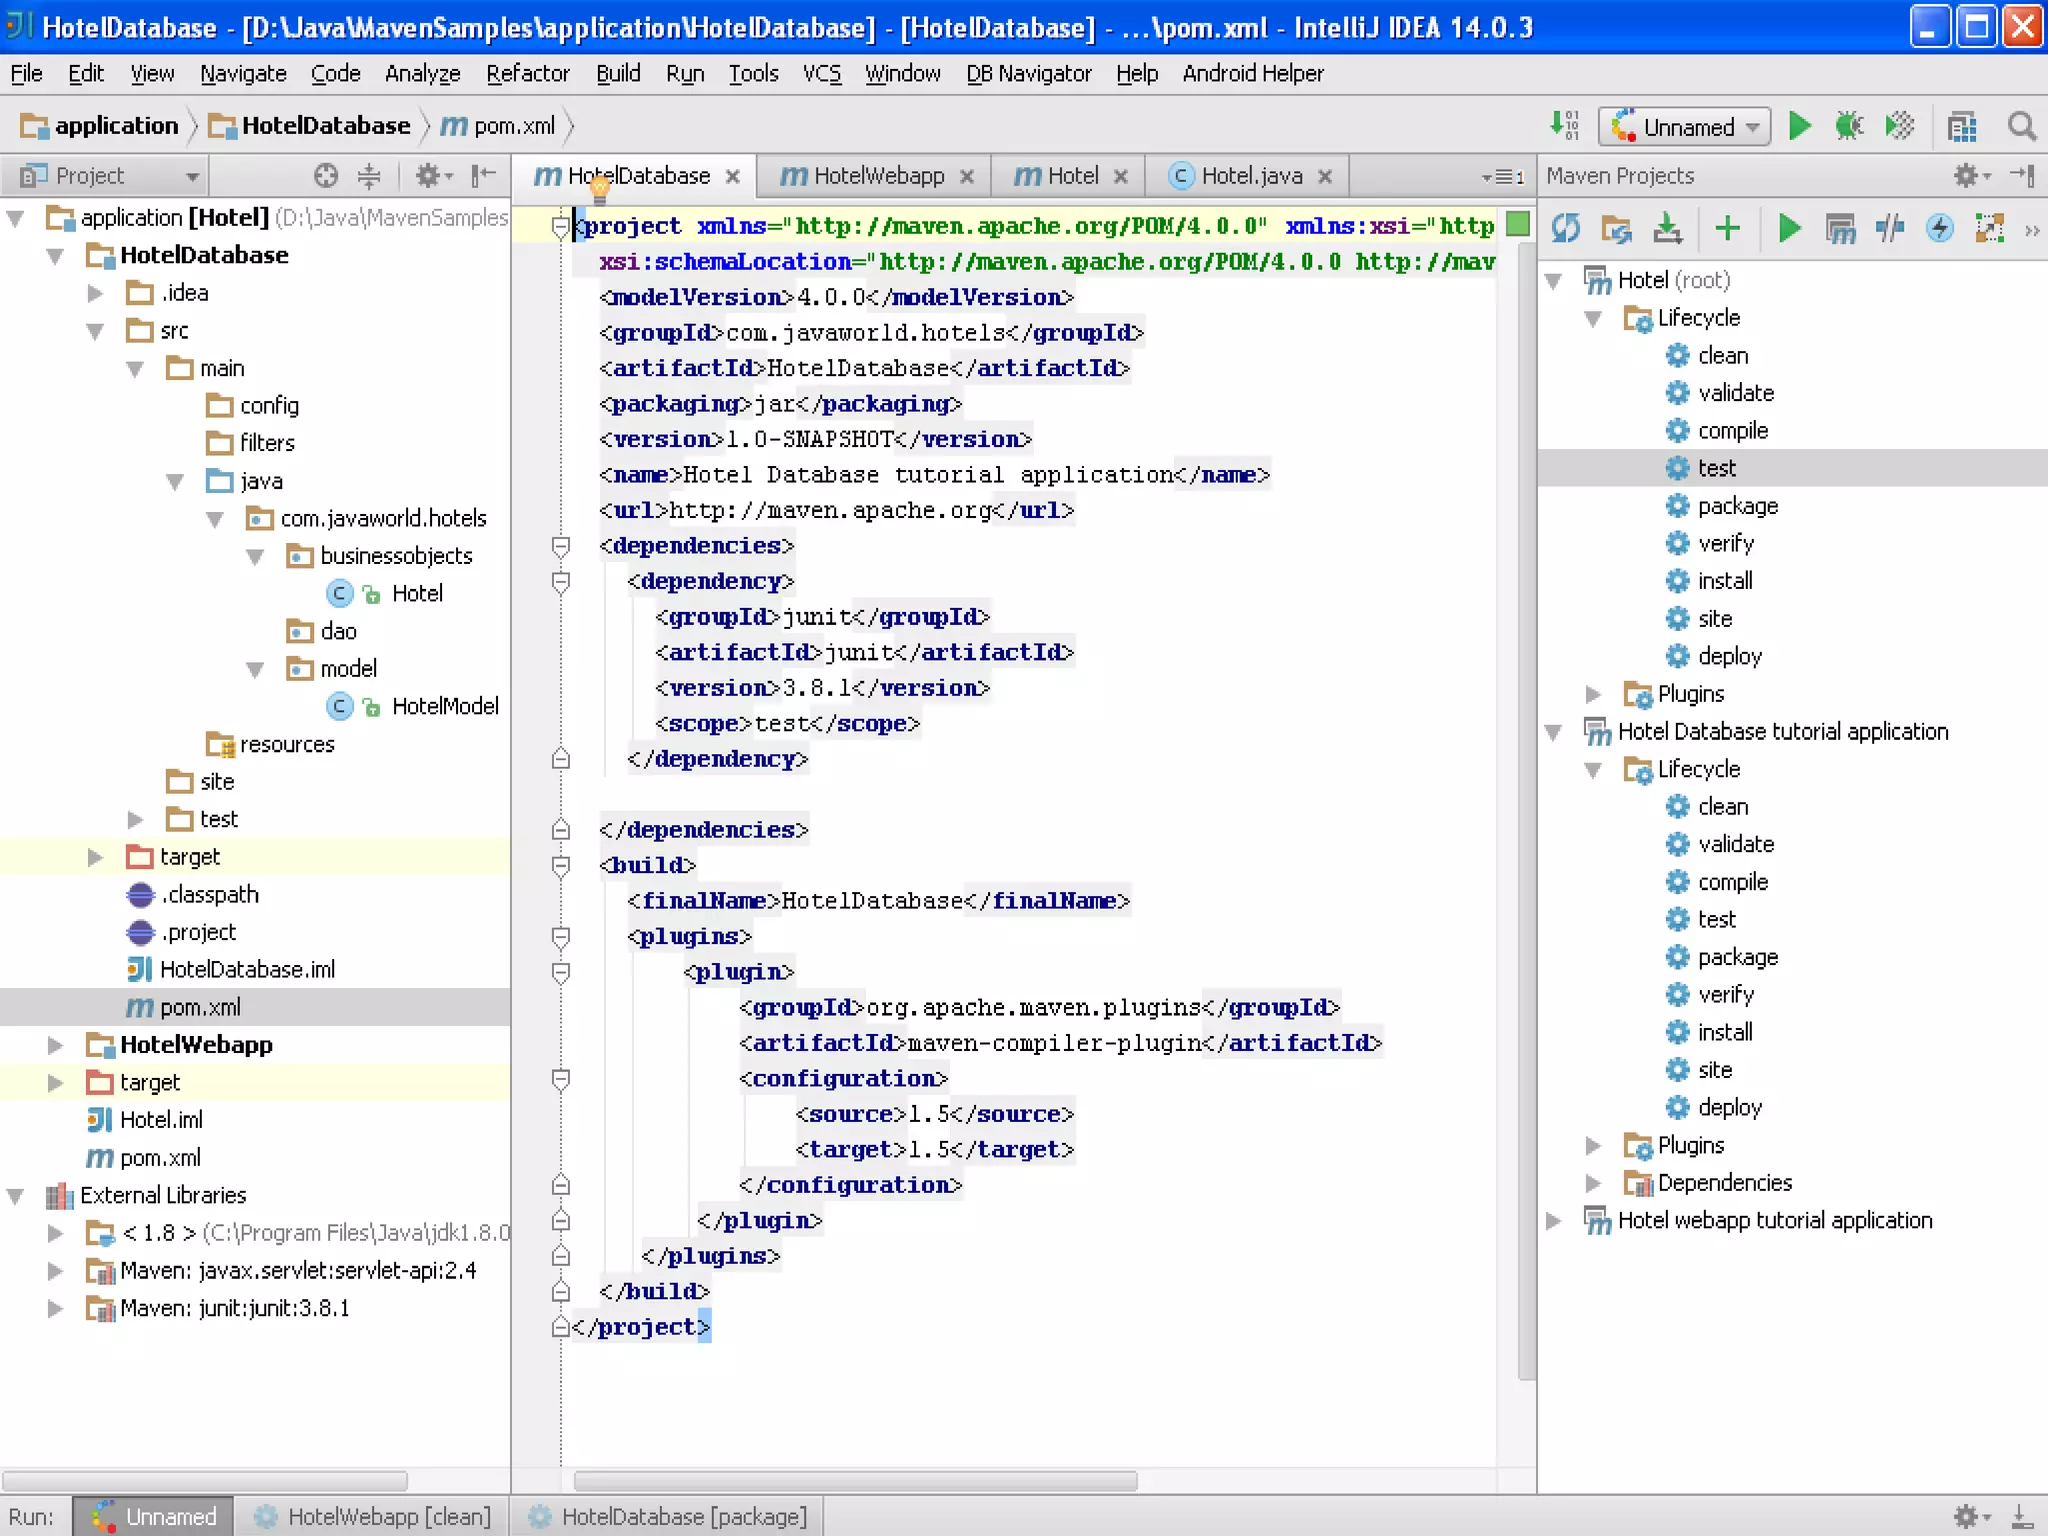Image resolution: width=2048 pixels, height=1536 pixels.
Task: Collapse the HotelDatabase module node
Action: point(56,256)
